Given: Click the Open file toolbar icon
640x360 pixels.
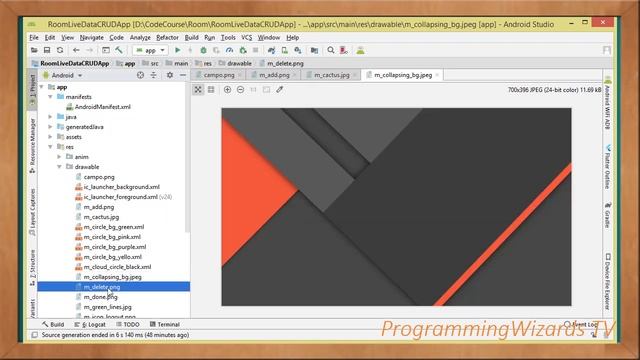Looking at the screenshot, I should click(34, 50).
